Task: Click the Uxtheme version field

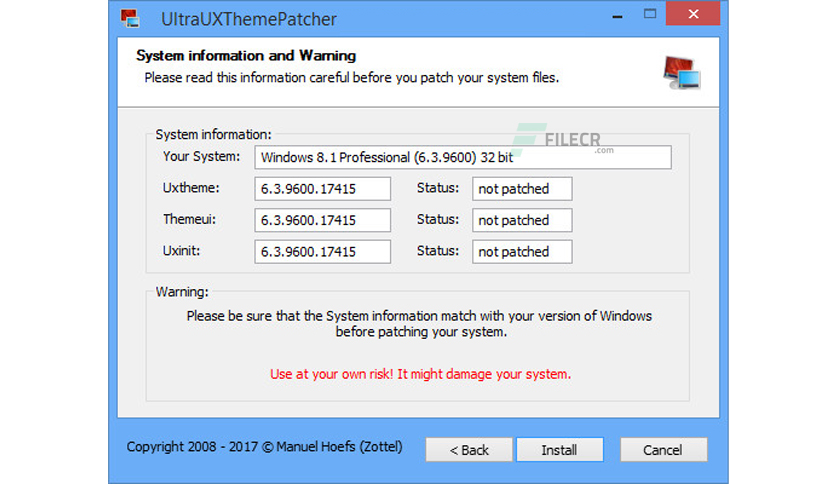Action: pos(323,189)
